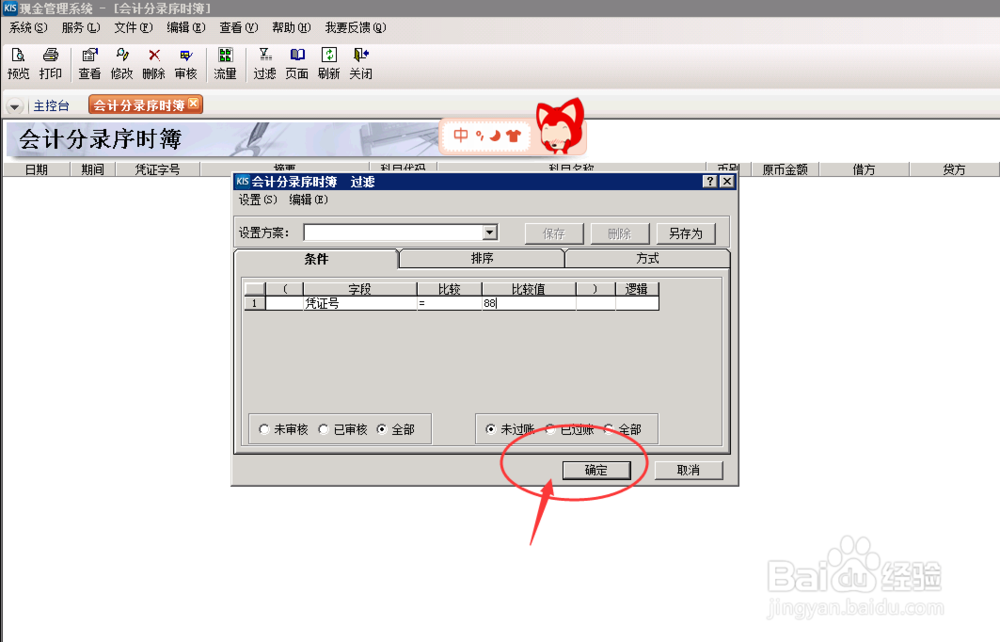The height and width of the screenshot is (642, 1000).
Task: Click the 审核 (audit) toolbar icon
Action: click(x=185, y=64)
